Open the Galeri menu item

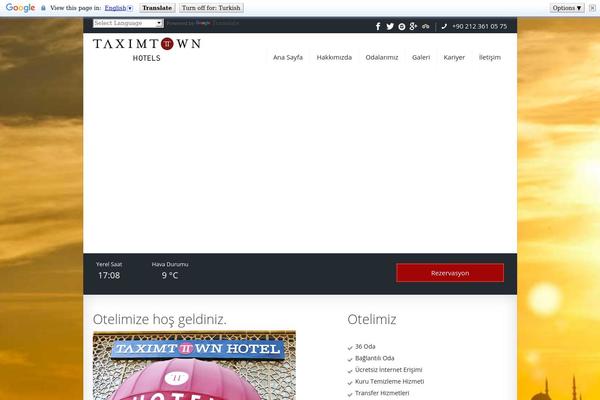point(421,57)
